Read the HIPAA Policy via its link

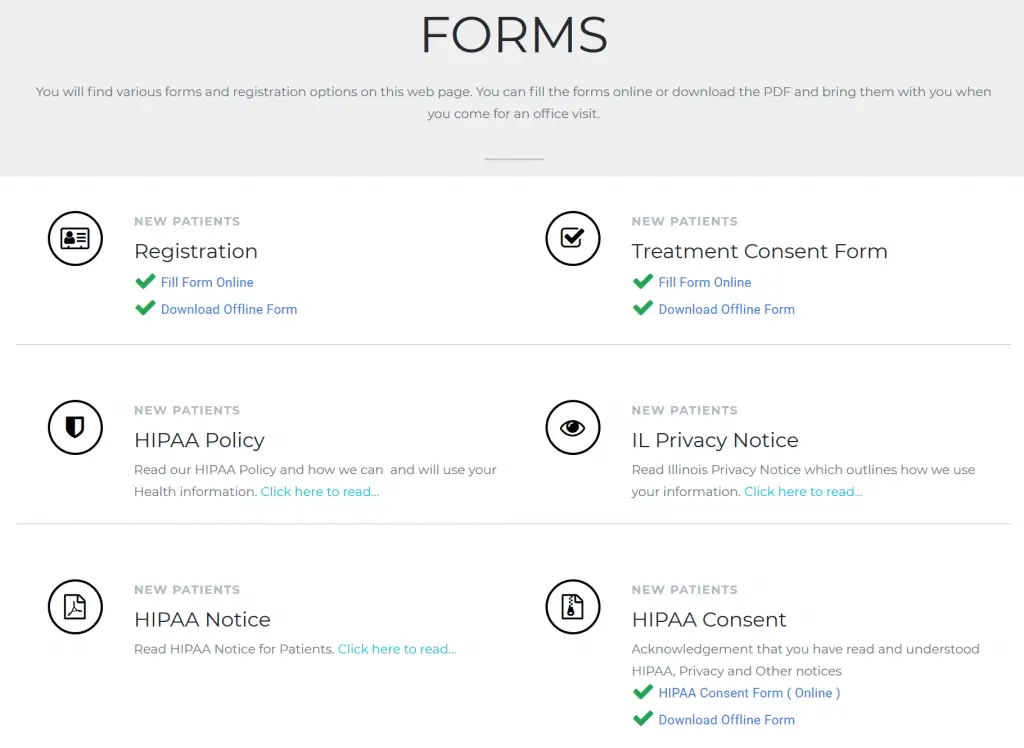pyautogui.click(x=320, y=491)
